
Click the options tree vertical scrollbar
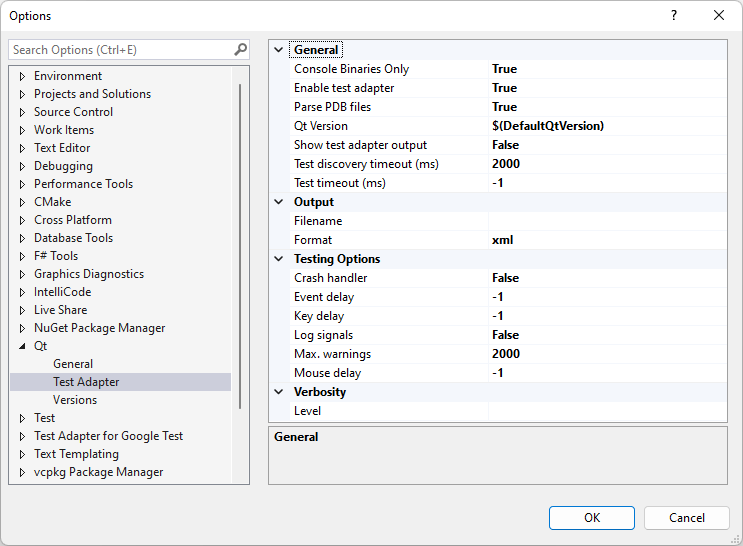pyautogui.click(x=240, y=246)
